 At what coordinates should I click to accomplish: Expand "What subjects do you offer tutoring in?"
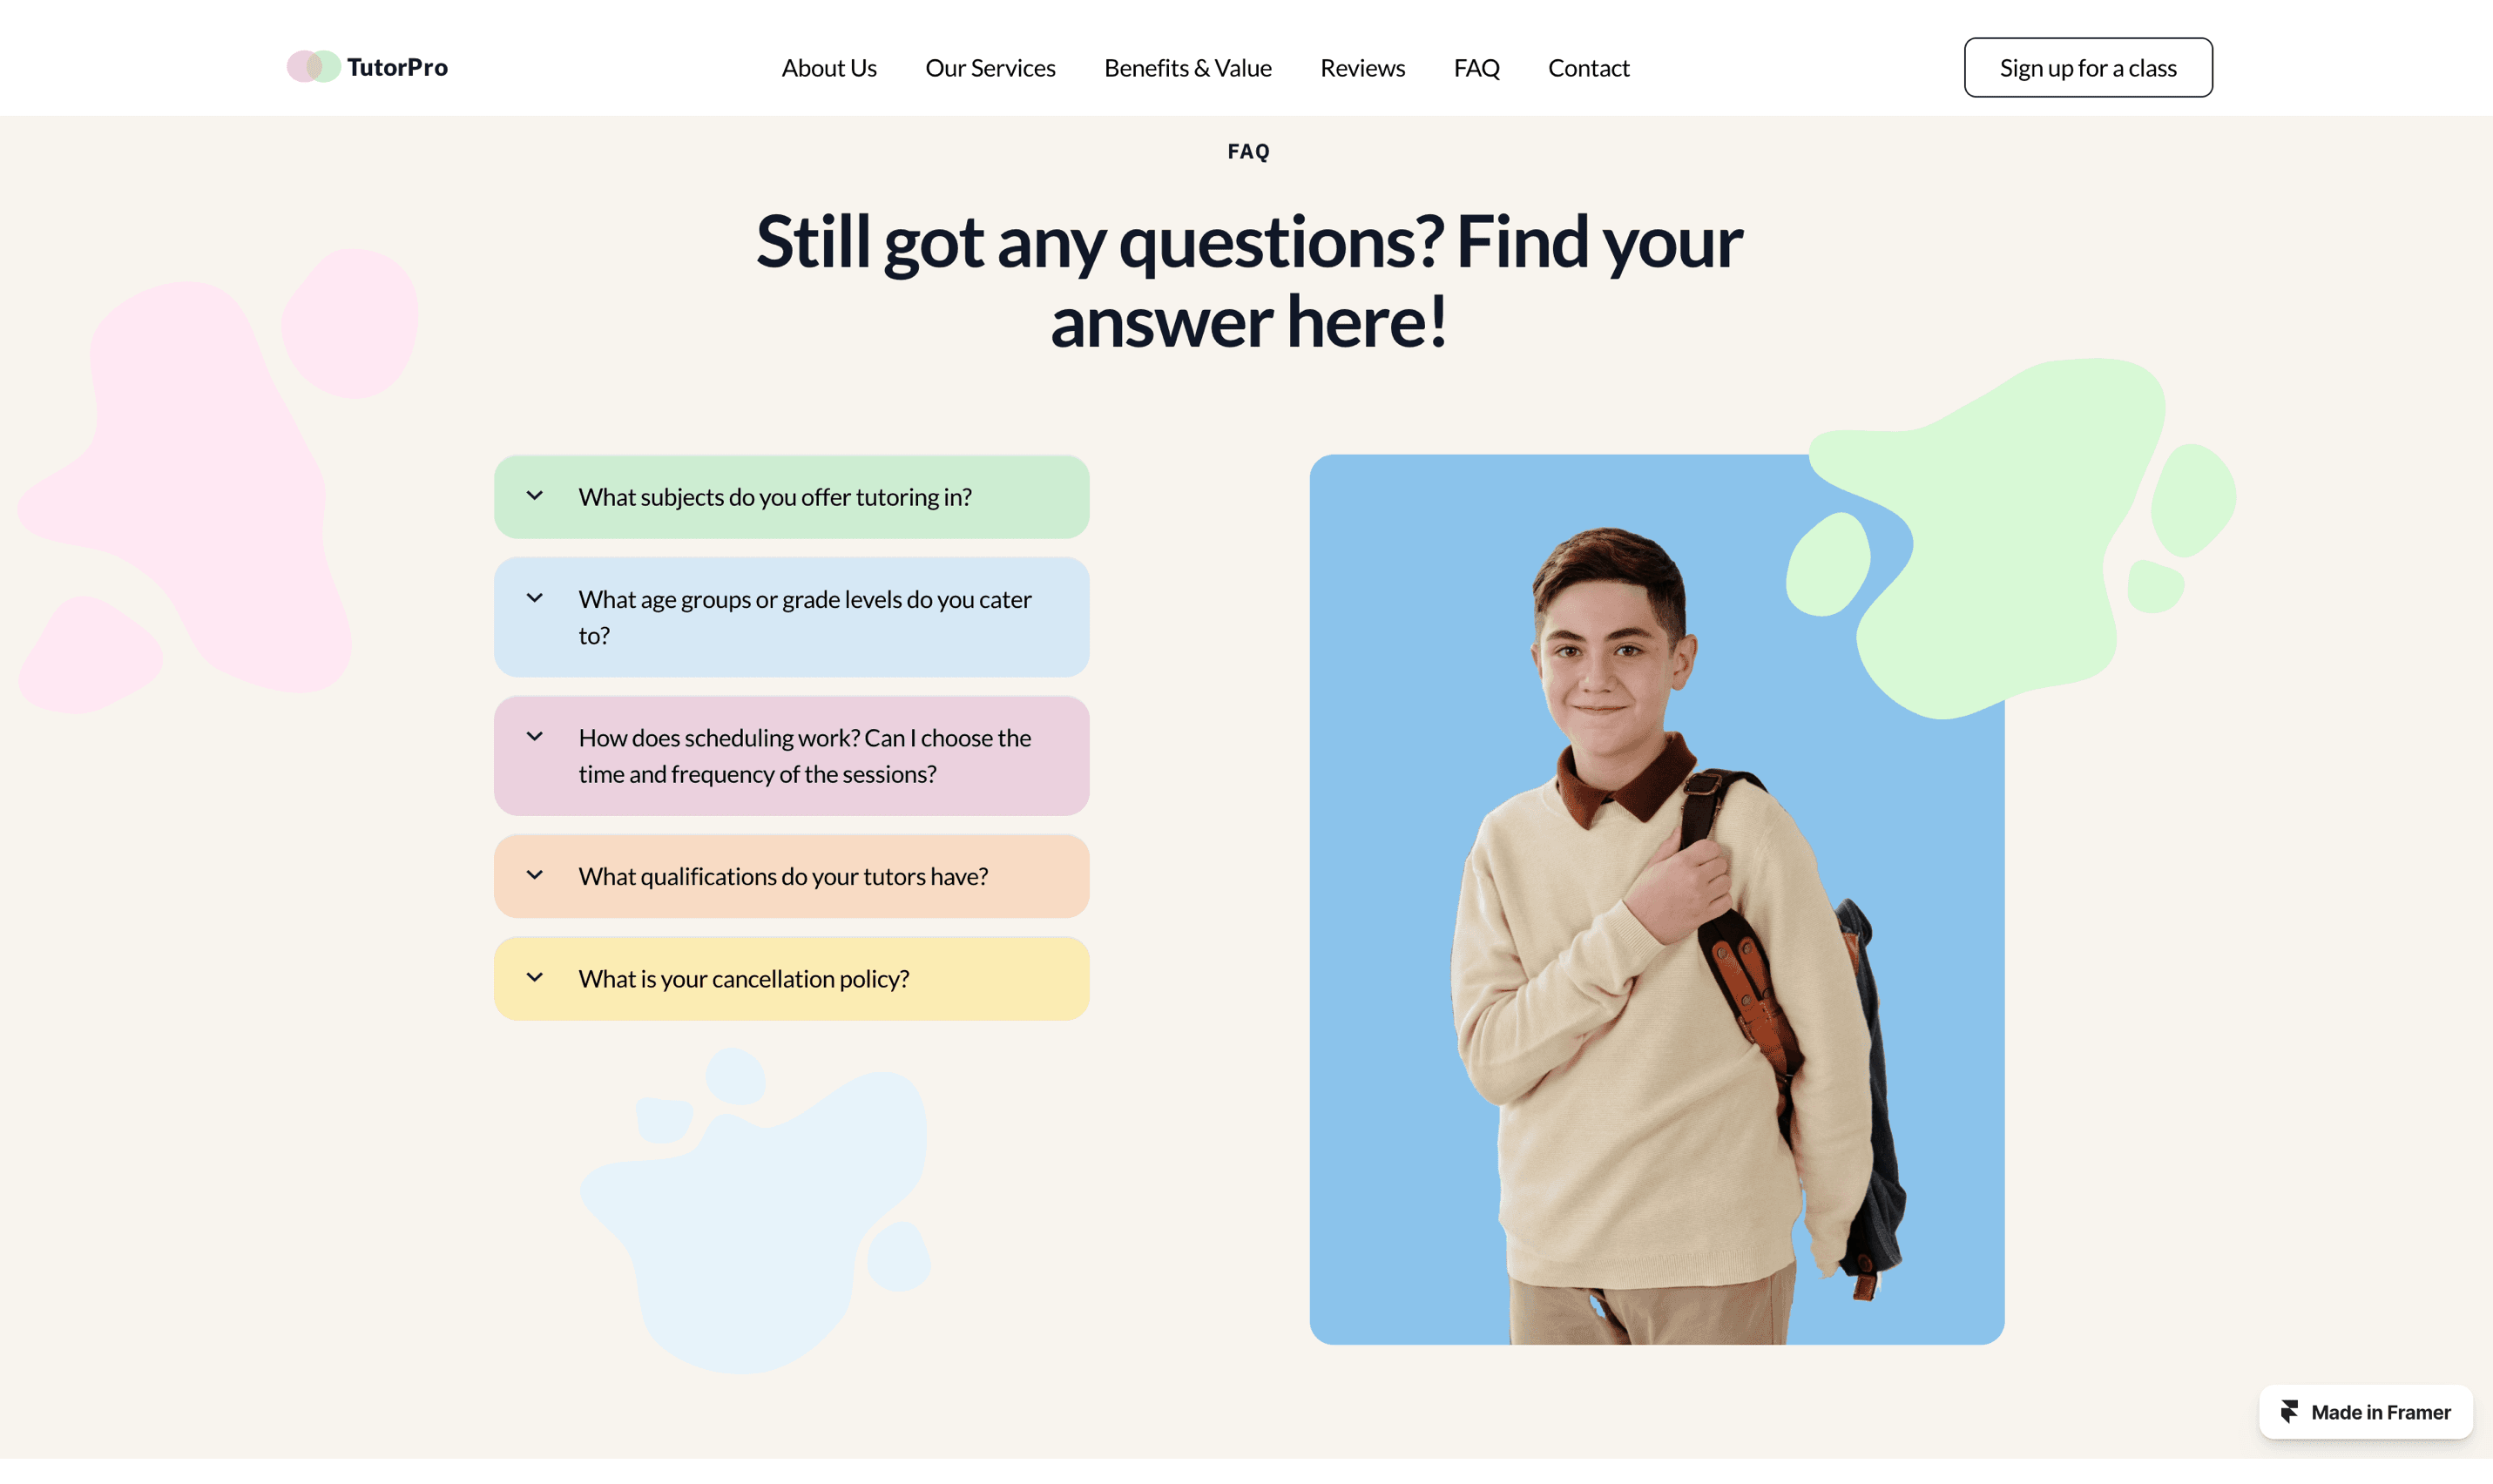[791, 497]
